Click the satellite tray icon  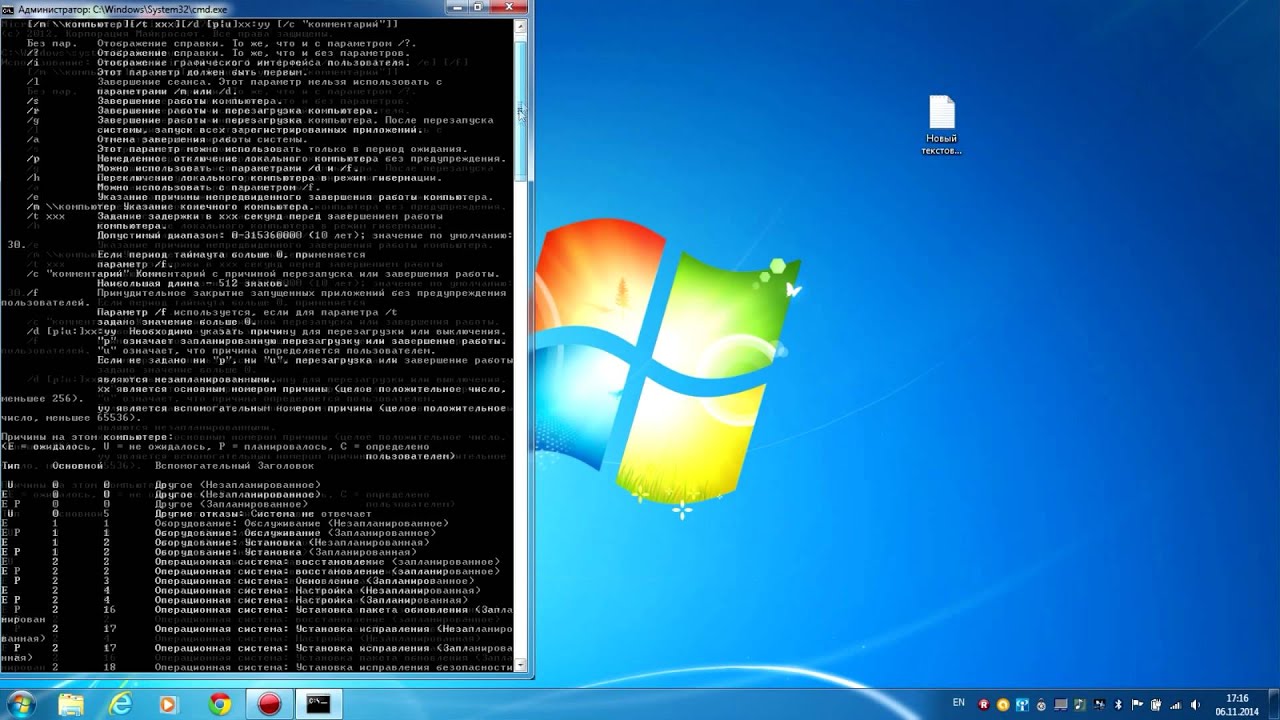[x=1099, y=705]
